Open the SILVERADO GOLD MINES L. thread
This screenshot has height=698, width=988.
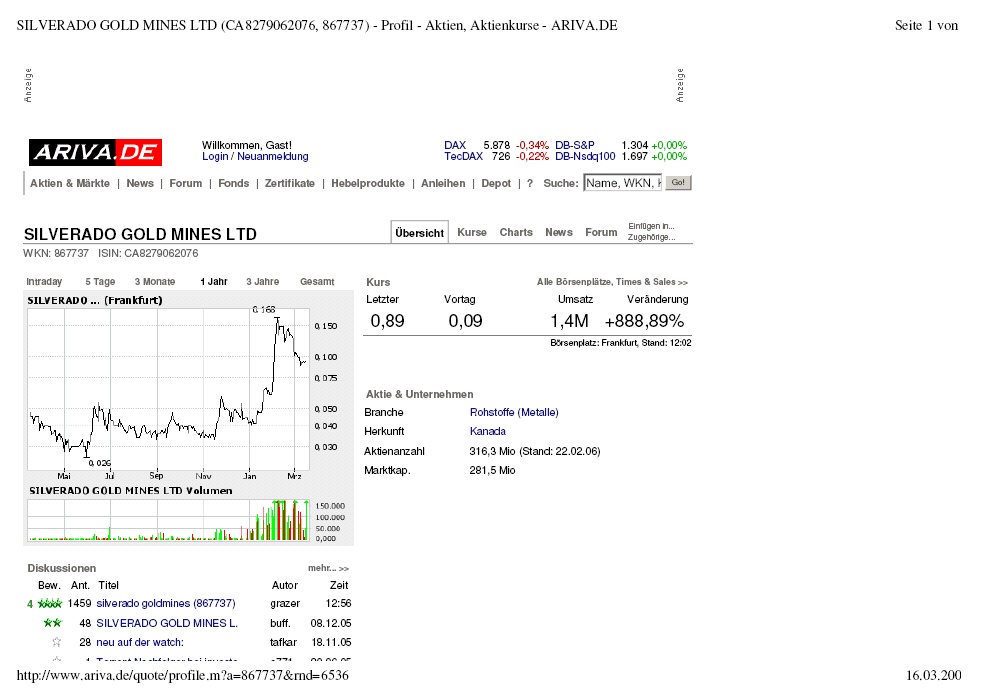click(167, 623)
